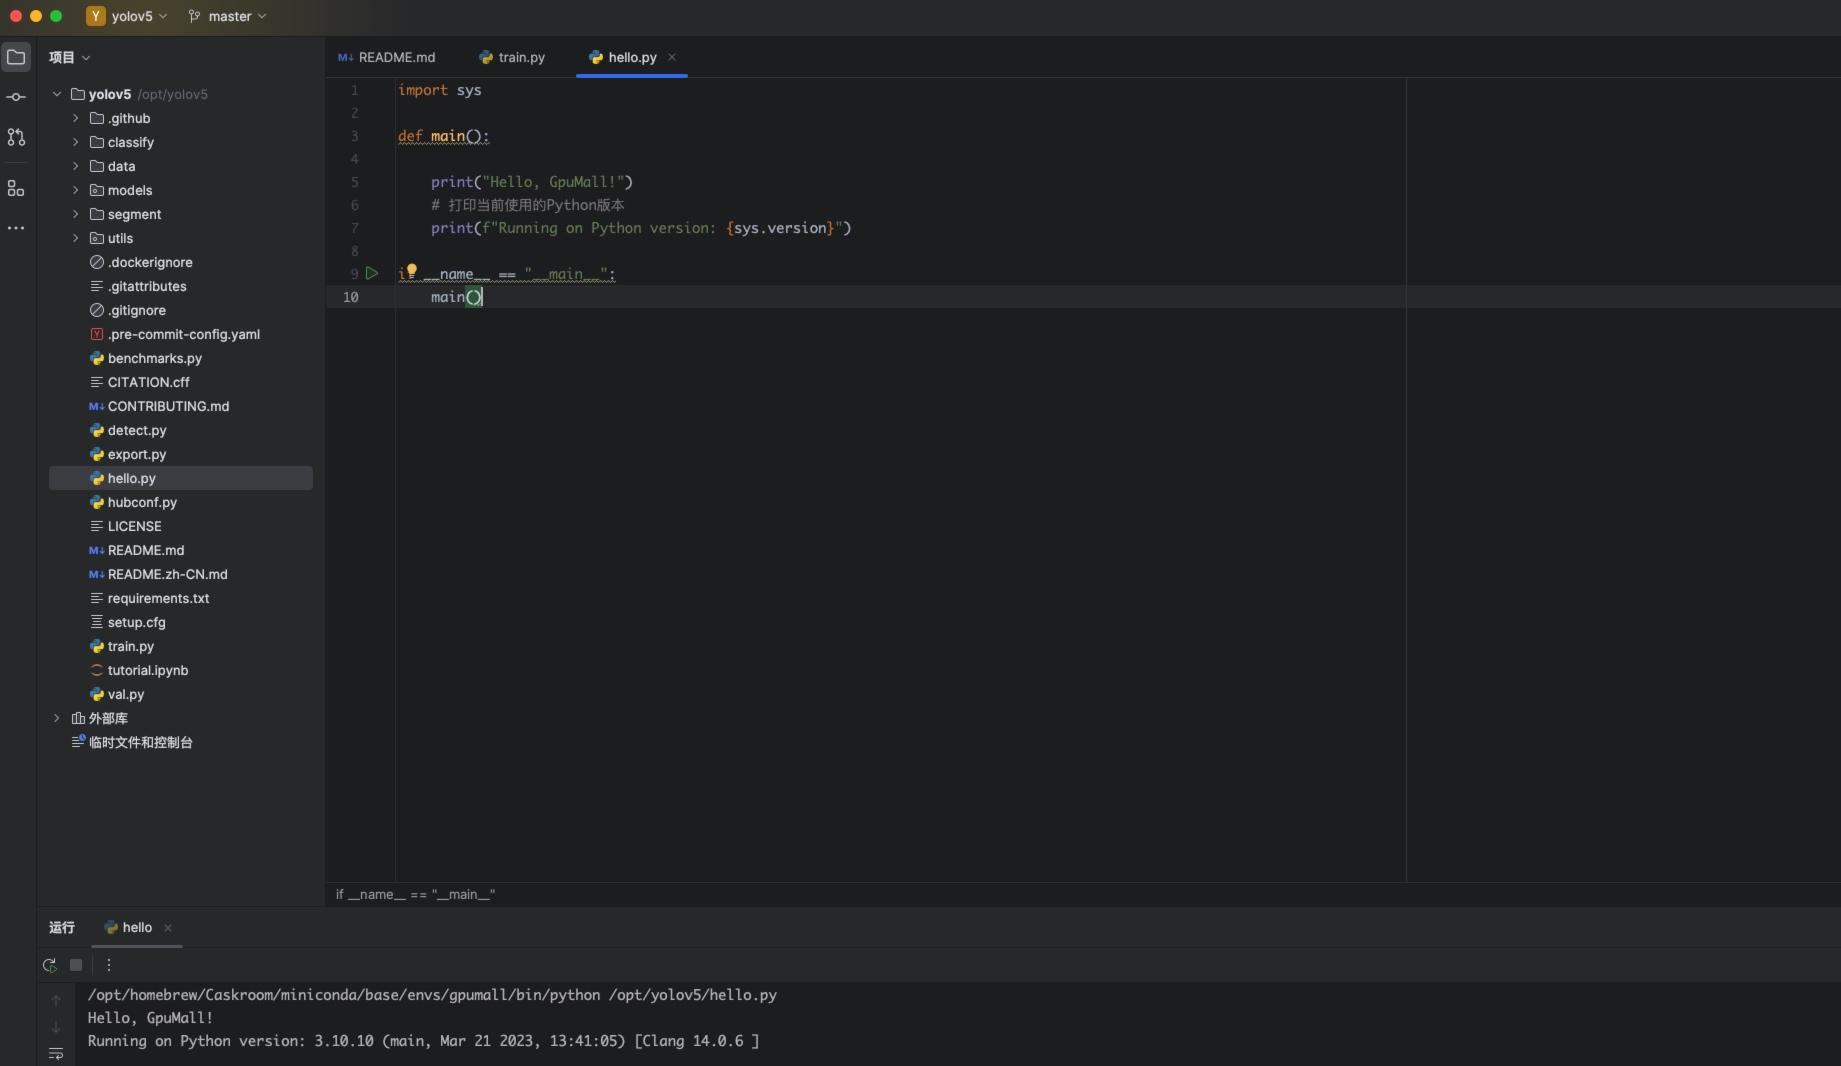Toggle soft-wrap in the Run console

pyautogui.click(x=56, y=1053)
